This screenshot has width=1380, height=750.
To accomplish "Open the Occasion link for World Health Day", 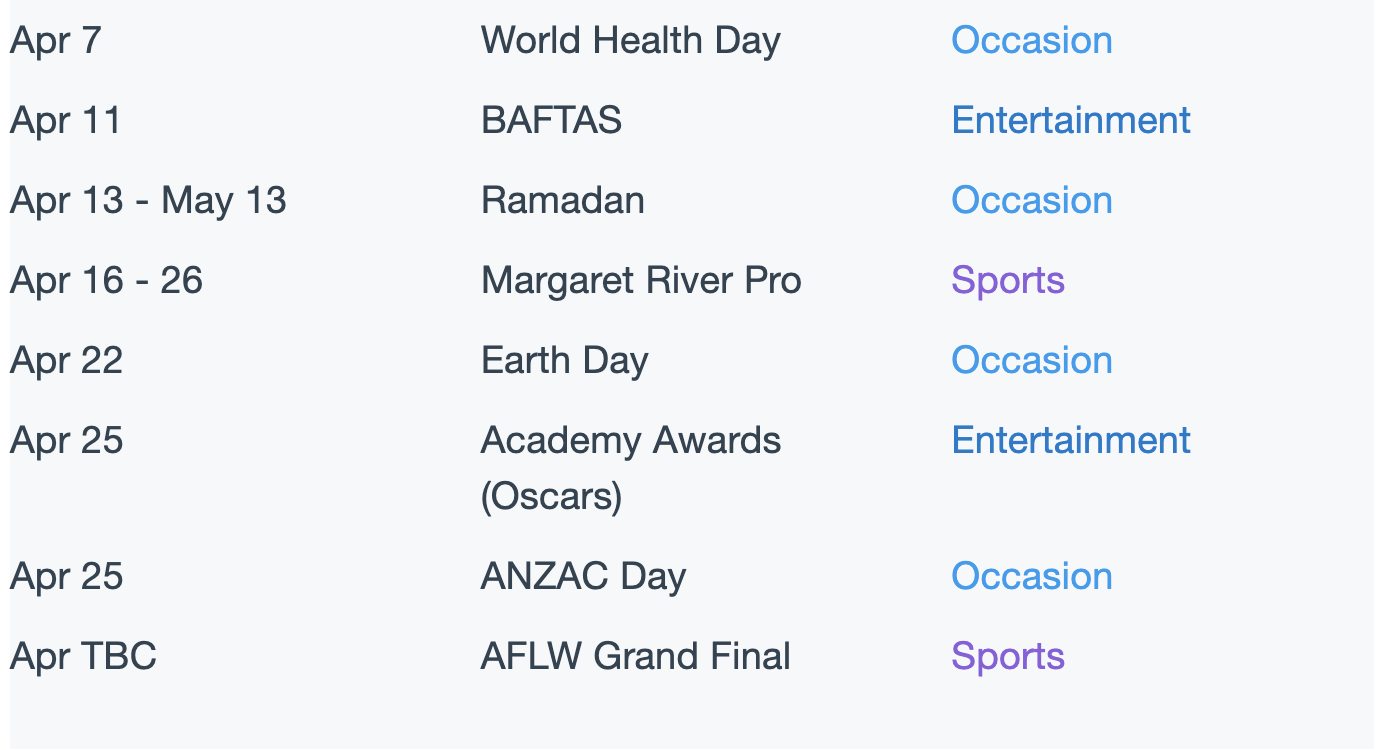I will 1031,40.
